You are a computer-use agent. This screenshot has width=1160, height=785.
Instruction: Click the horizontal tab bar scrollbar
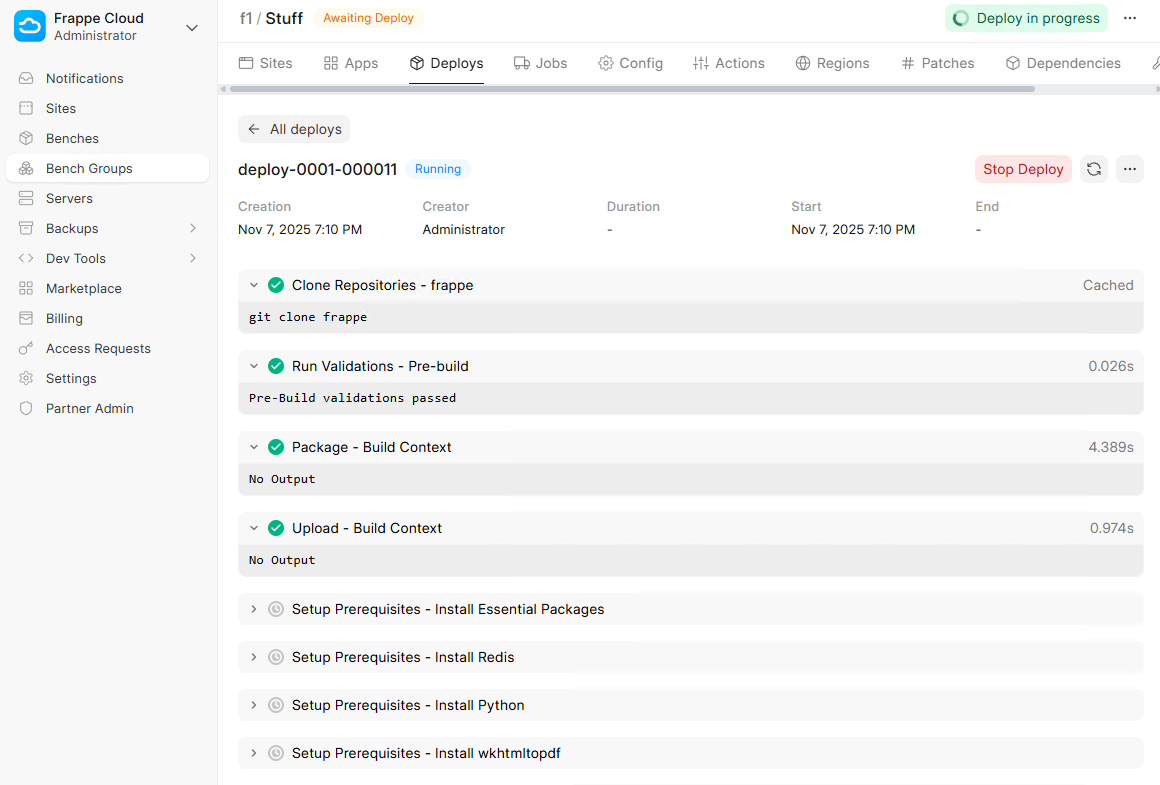(x=632, y=89)
